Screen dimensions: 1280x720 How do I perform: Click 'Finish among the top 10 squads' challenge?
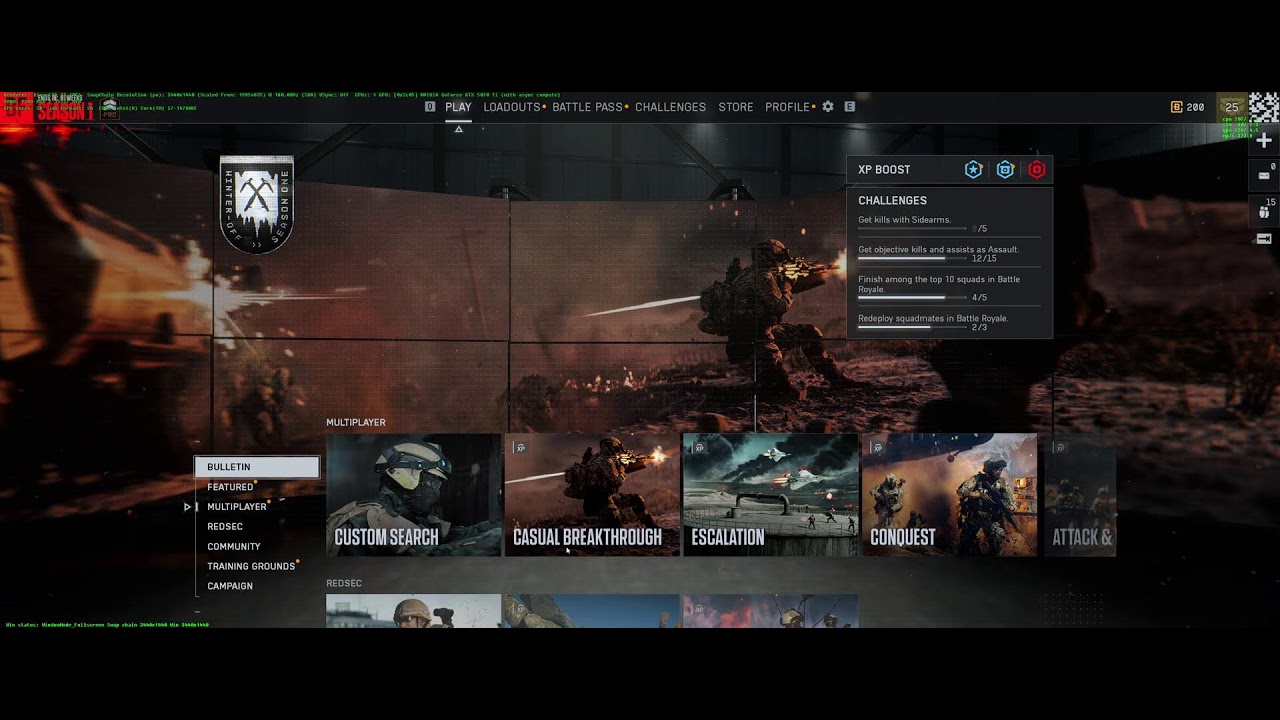coord(939,284)
